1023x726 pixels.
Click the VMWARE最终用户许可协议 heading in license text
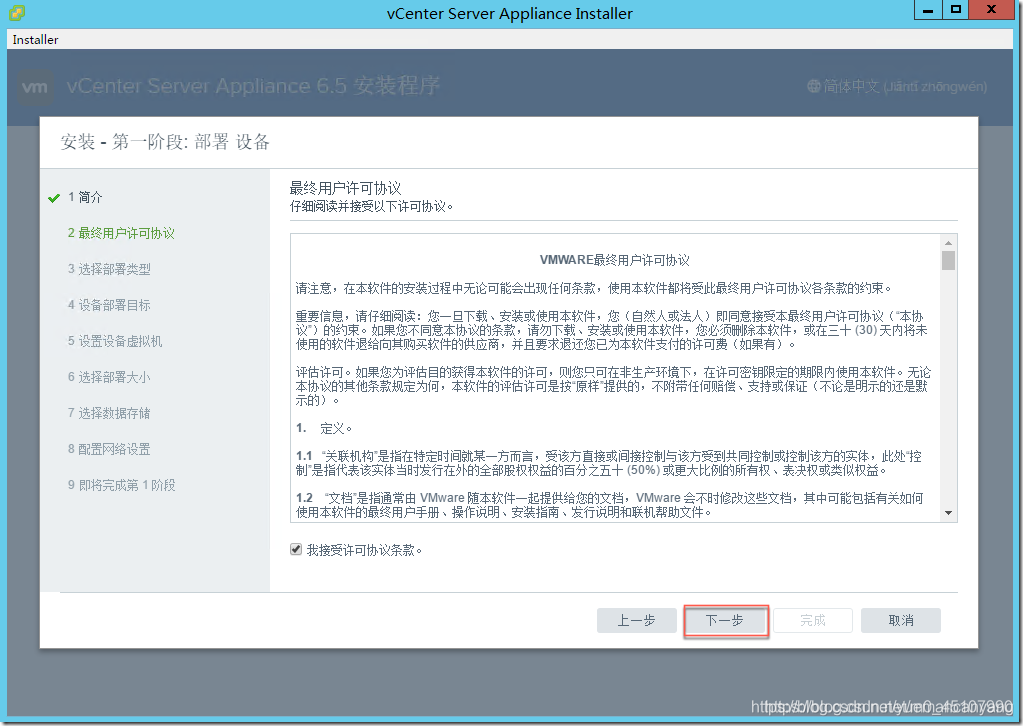615,260
